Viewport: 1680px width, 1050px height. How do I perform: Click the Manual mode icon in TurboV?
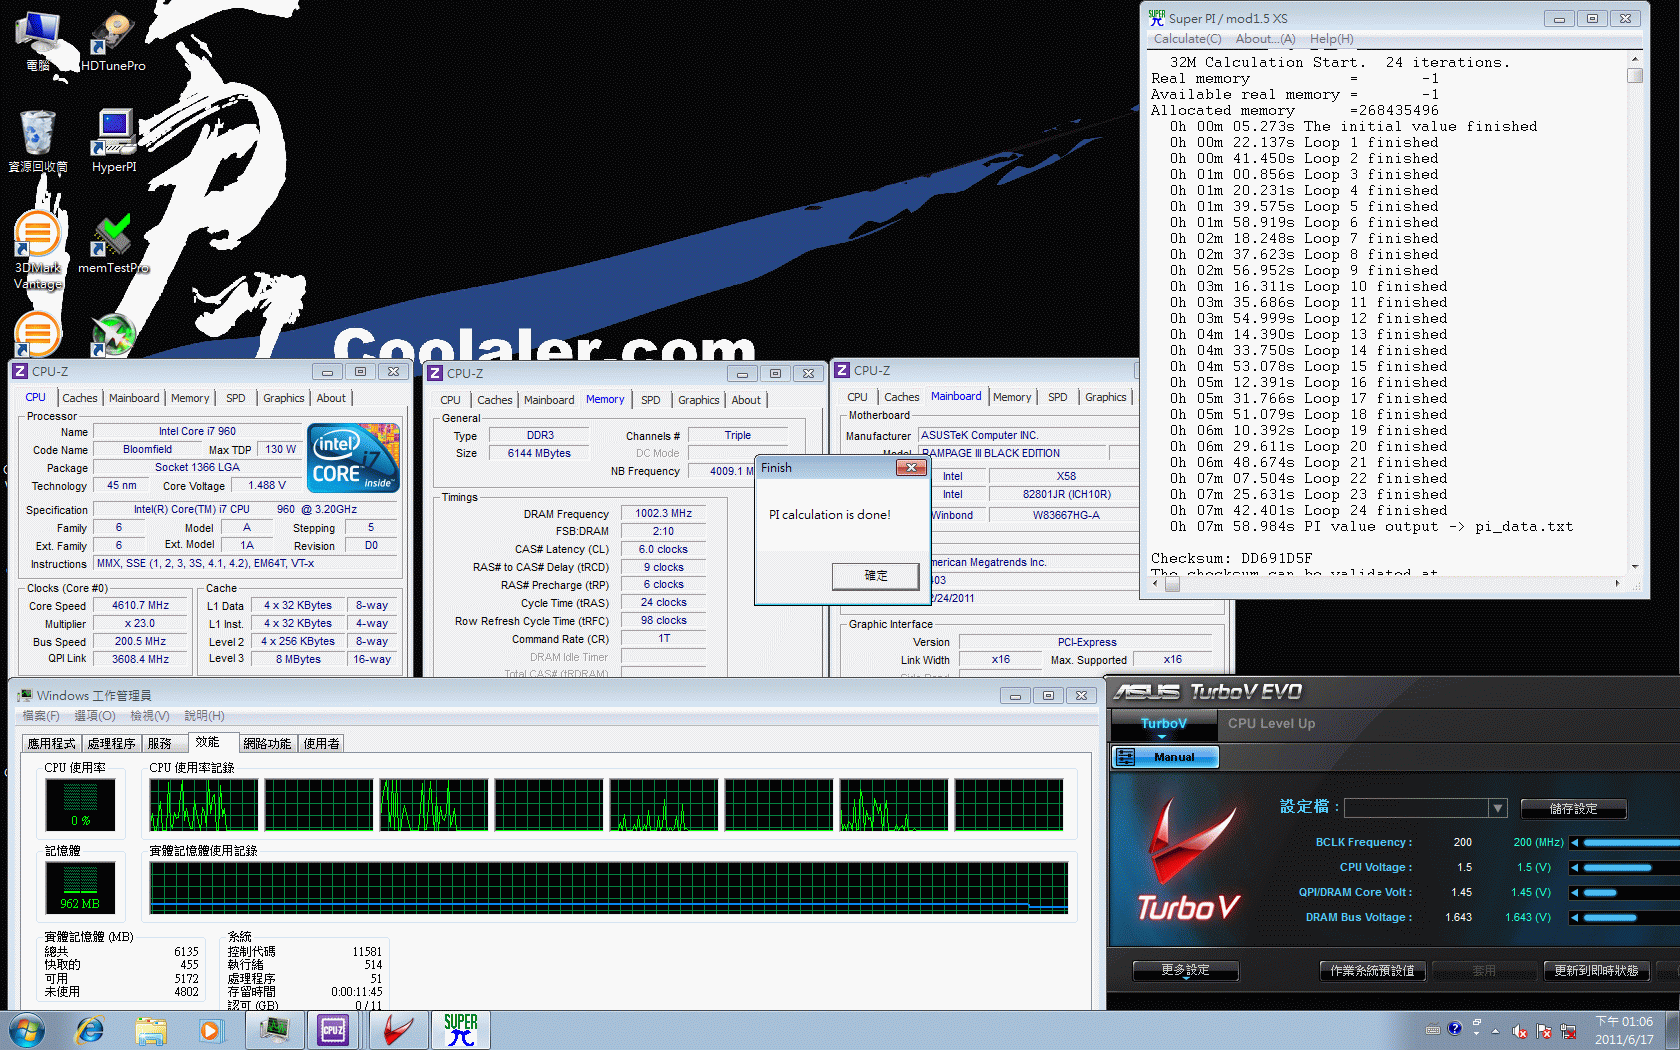coord(1126,757)
